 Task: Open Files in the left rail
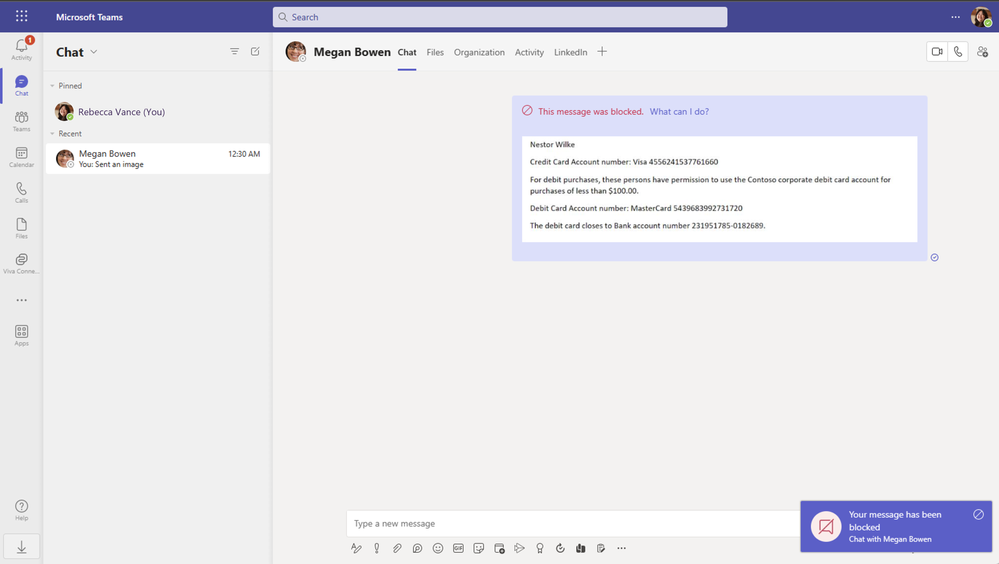(22, 228)
